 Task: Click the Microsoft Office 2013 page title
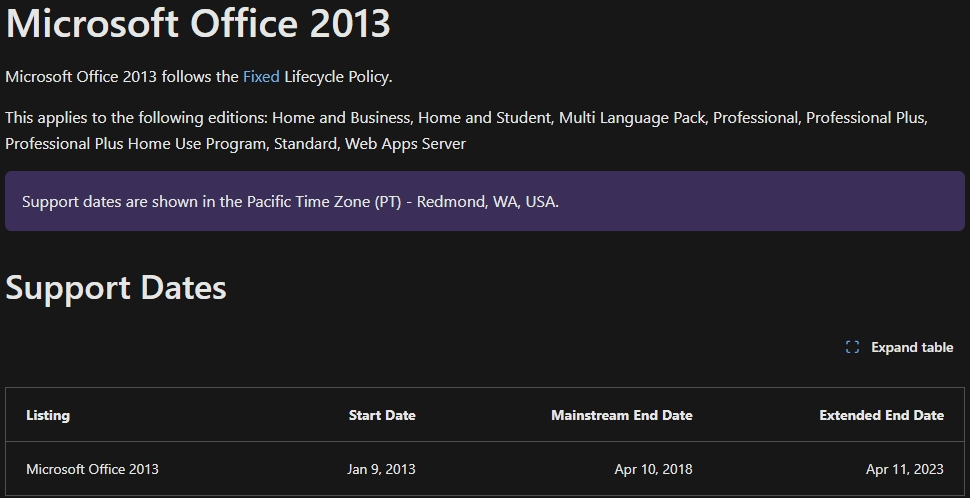pyautogui.click(x=198, y=23)
